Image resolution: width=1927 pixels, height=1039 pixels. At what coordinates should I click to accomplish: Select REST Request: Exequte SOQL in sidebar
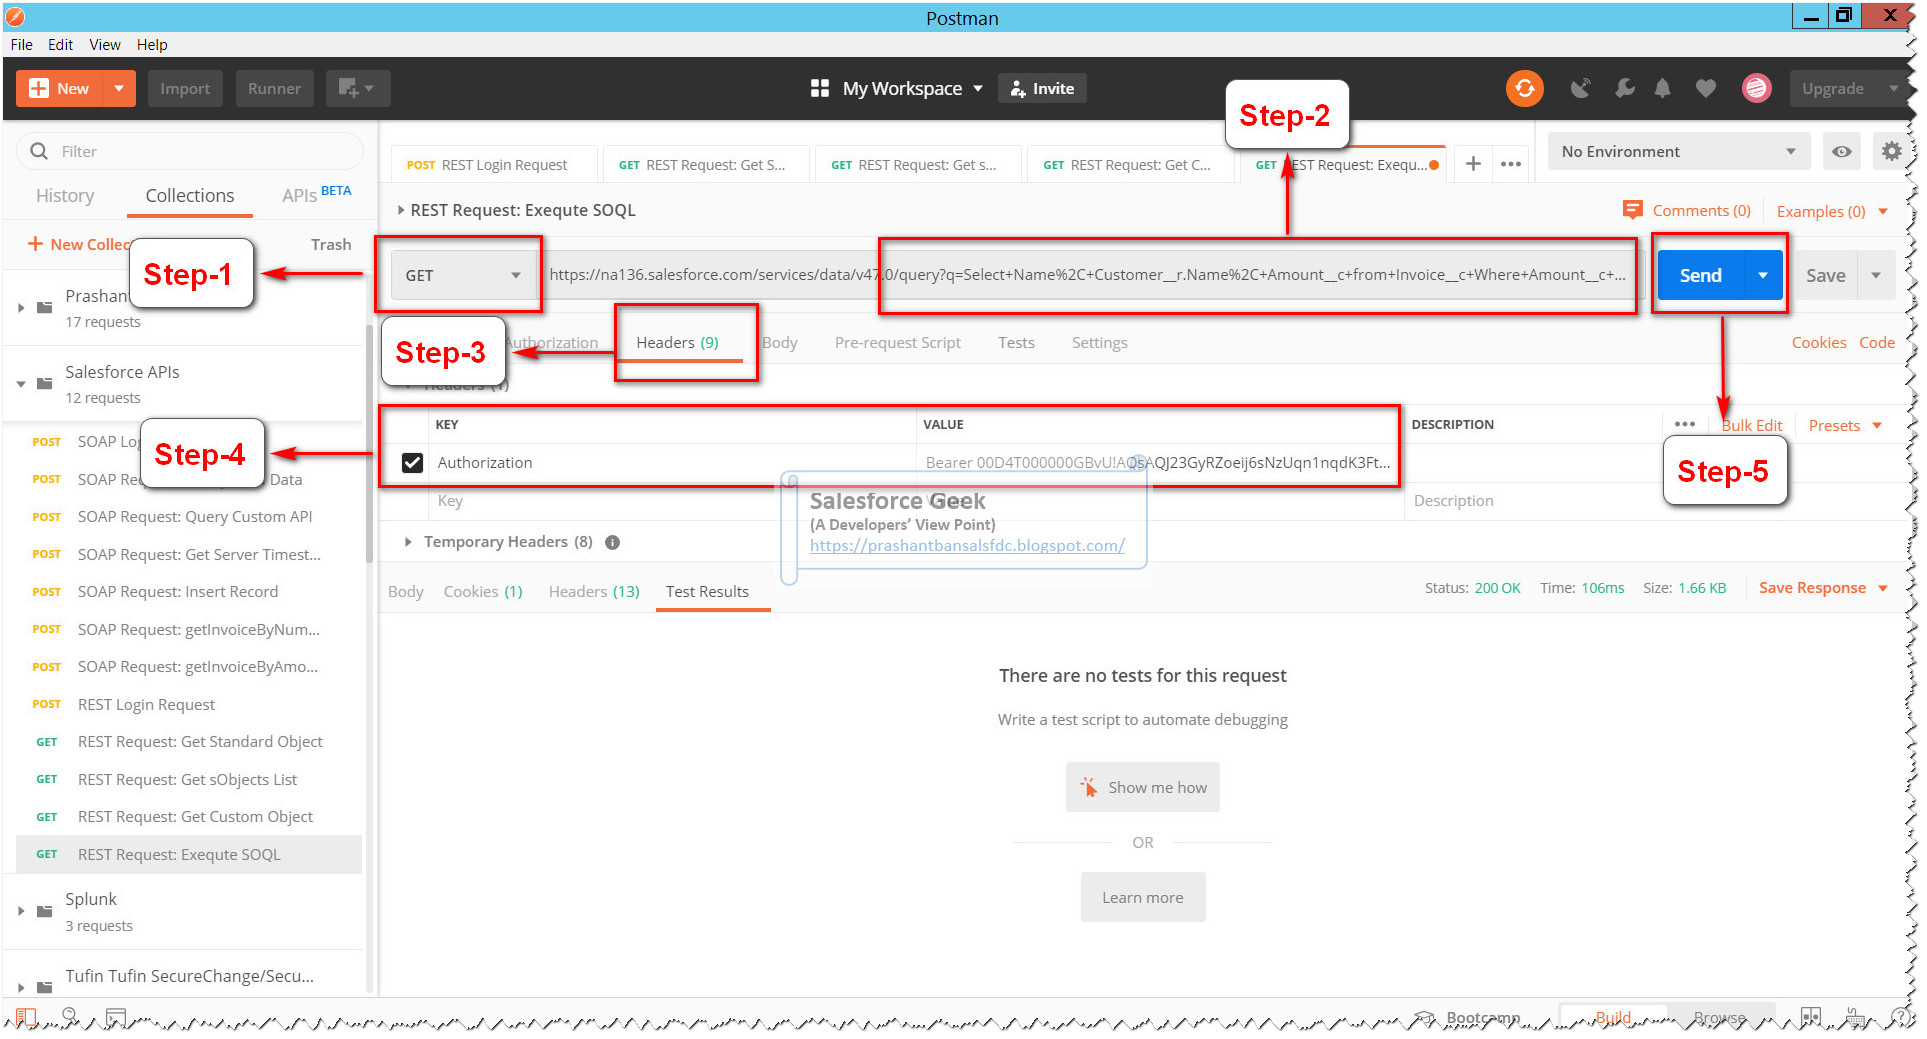(179, 854)
